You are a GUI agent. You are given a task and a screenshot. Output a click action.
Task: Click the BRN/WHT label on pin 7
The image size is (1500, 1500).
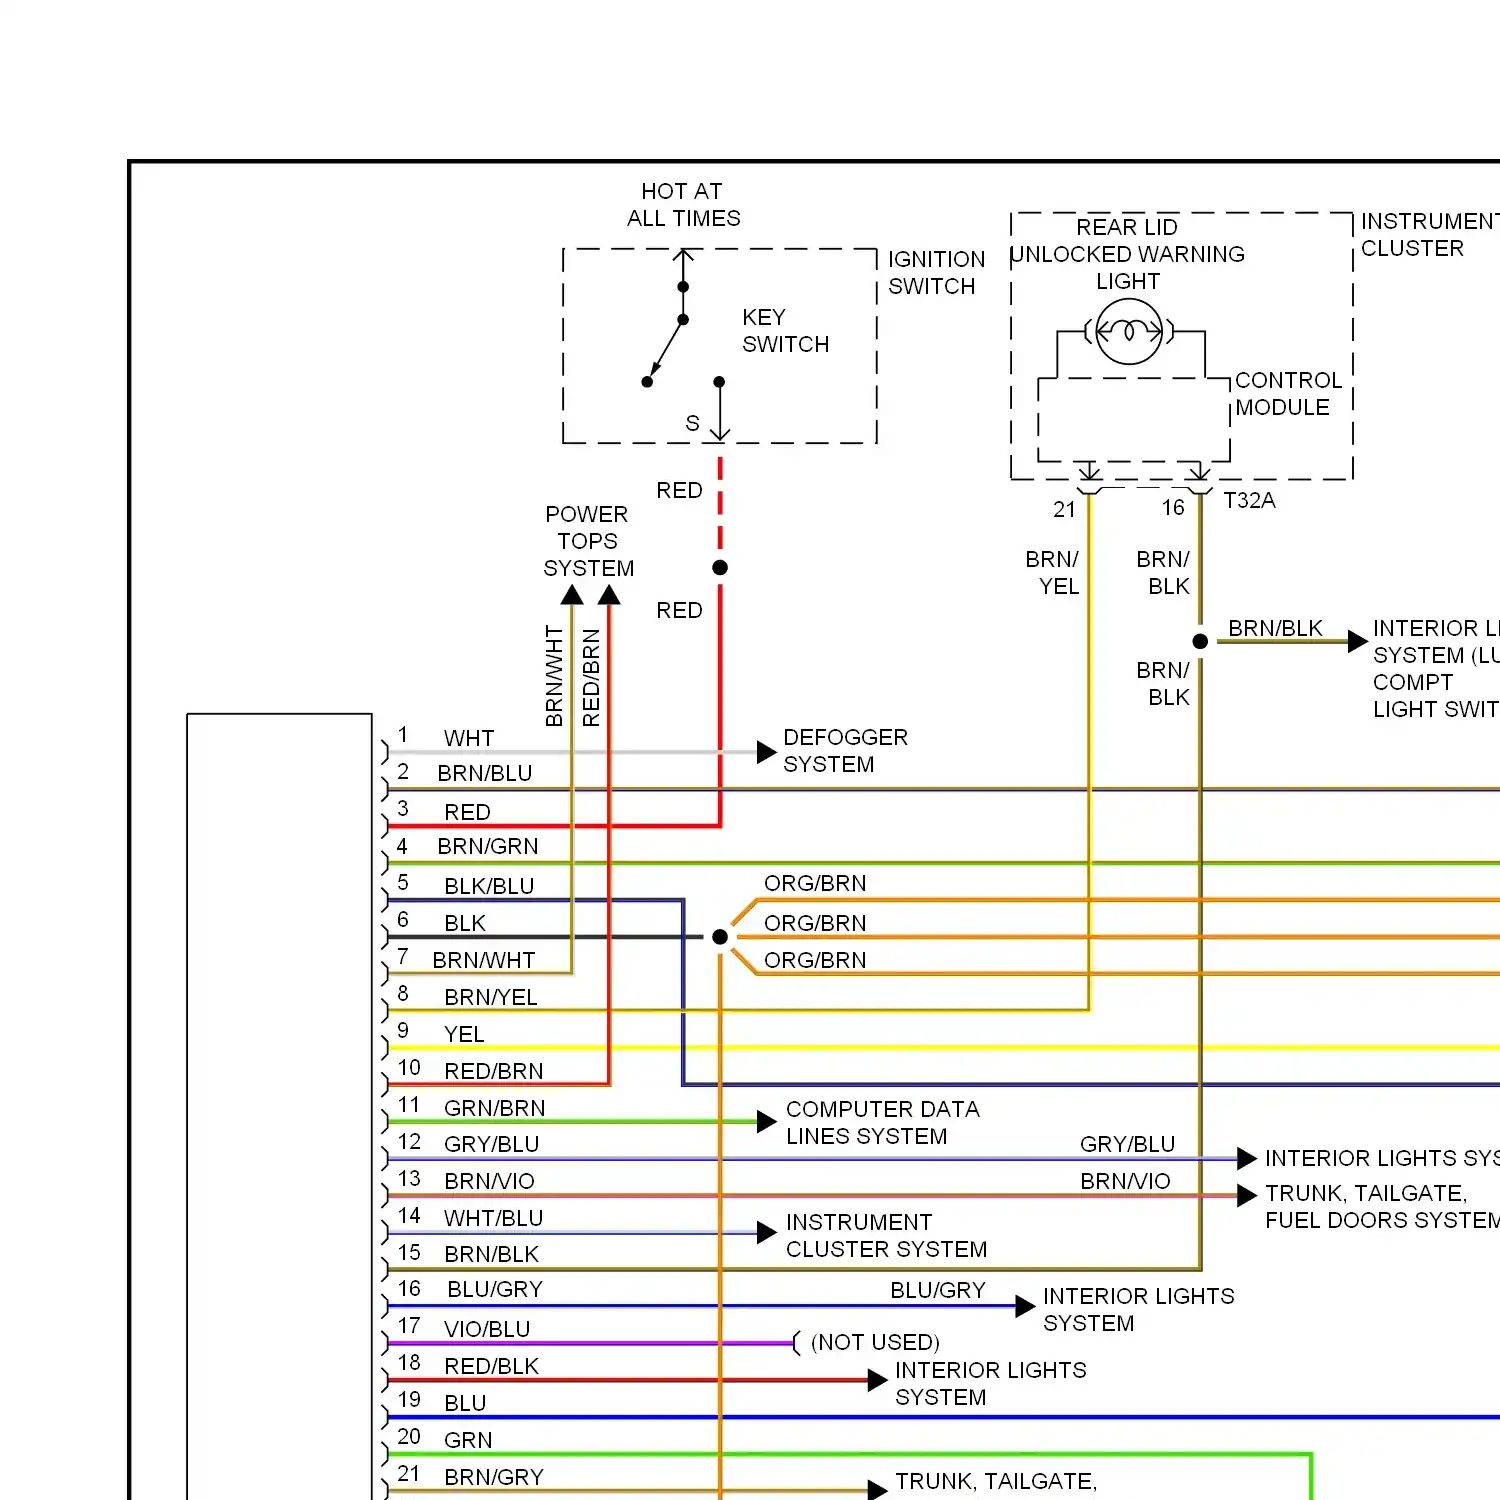484,960
